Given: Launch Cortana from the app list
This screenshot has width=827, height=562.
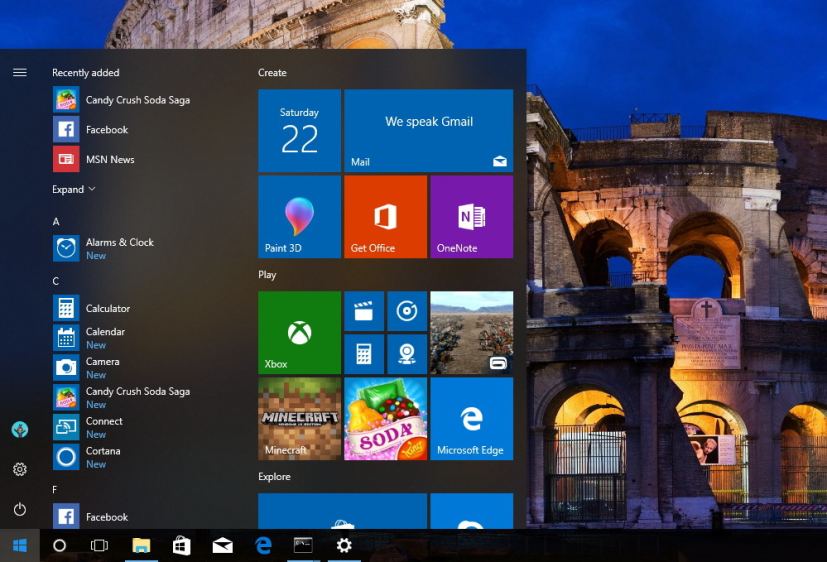Looking at the screenshot, I should pos(87,457).
